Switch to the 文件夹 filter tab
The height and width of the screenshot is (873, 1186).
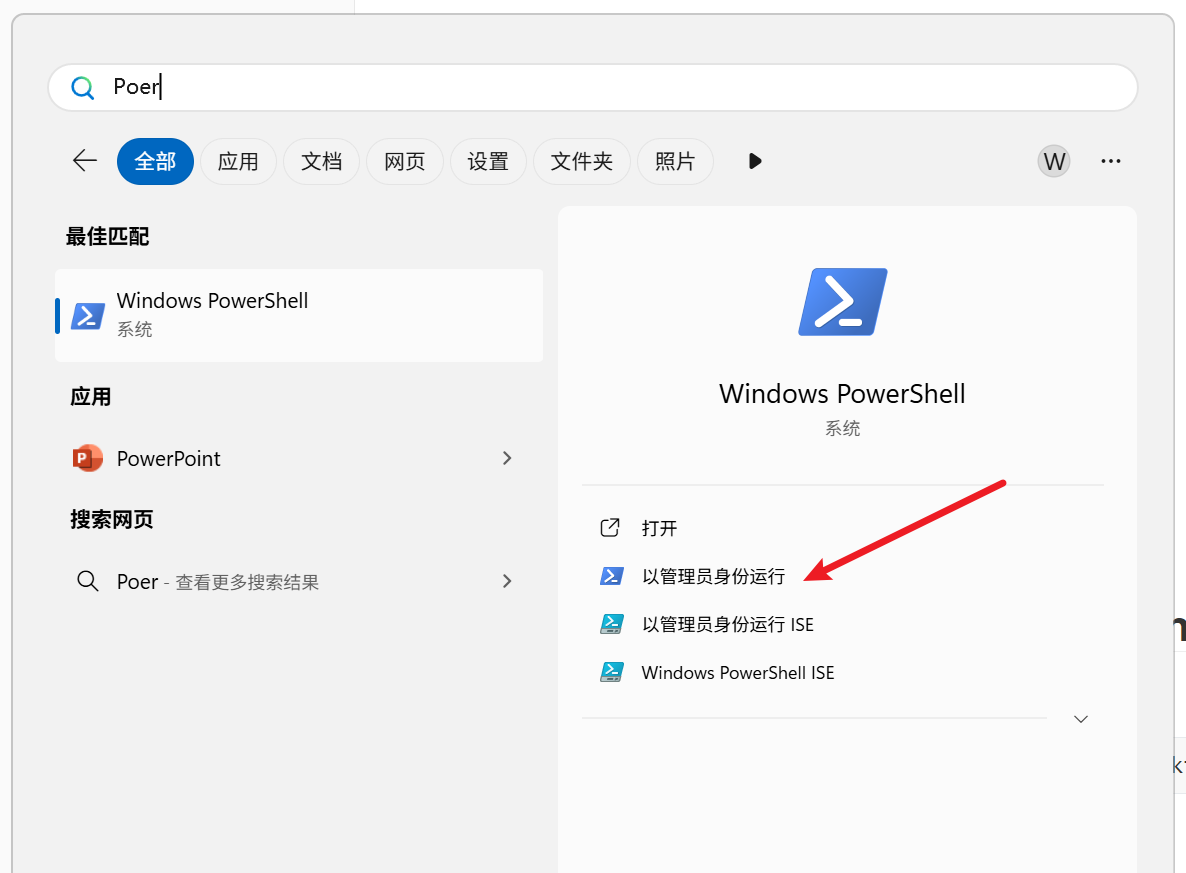click(582, 161)
